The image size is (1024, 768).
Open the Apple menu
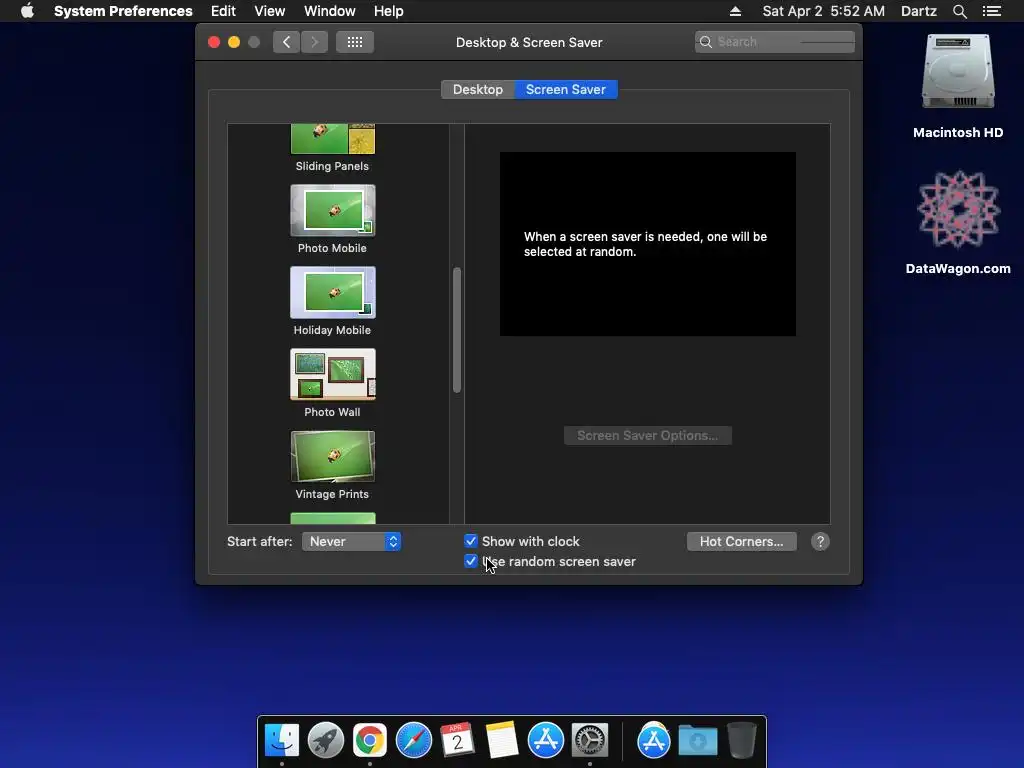tap(27, 11)
